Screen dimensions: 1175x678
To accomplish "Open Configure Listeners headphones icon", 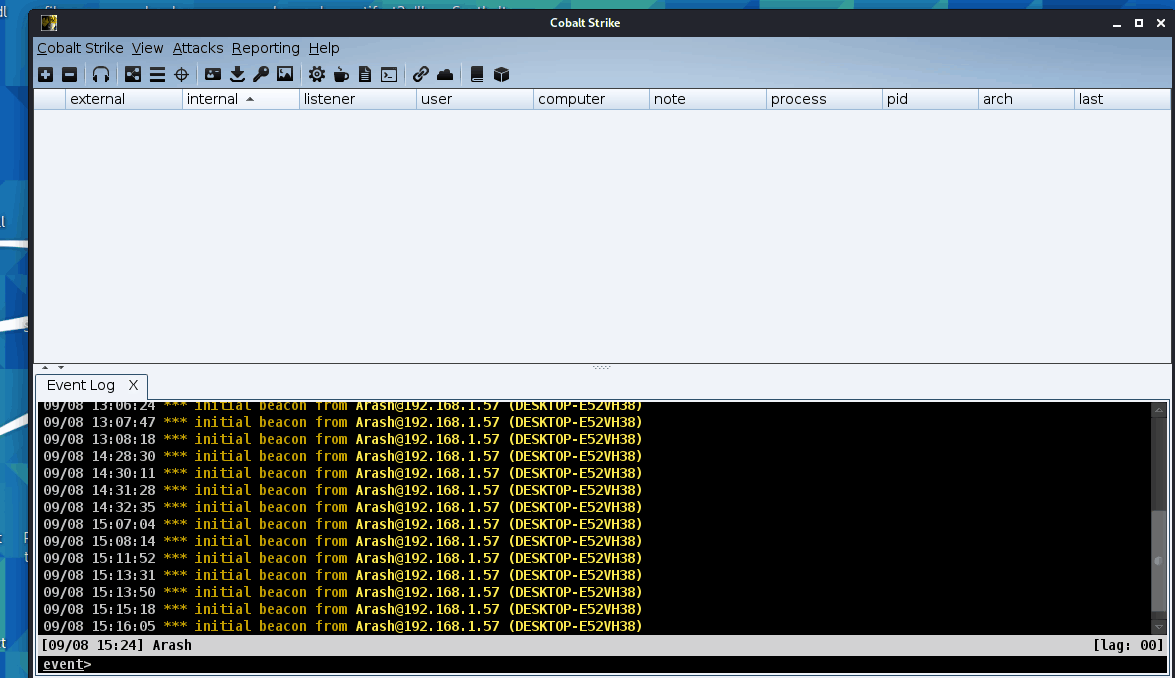I will (x=100, y=74).
